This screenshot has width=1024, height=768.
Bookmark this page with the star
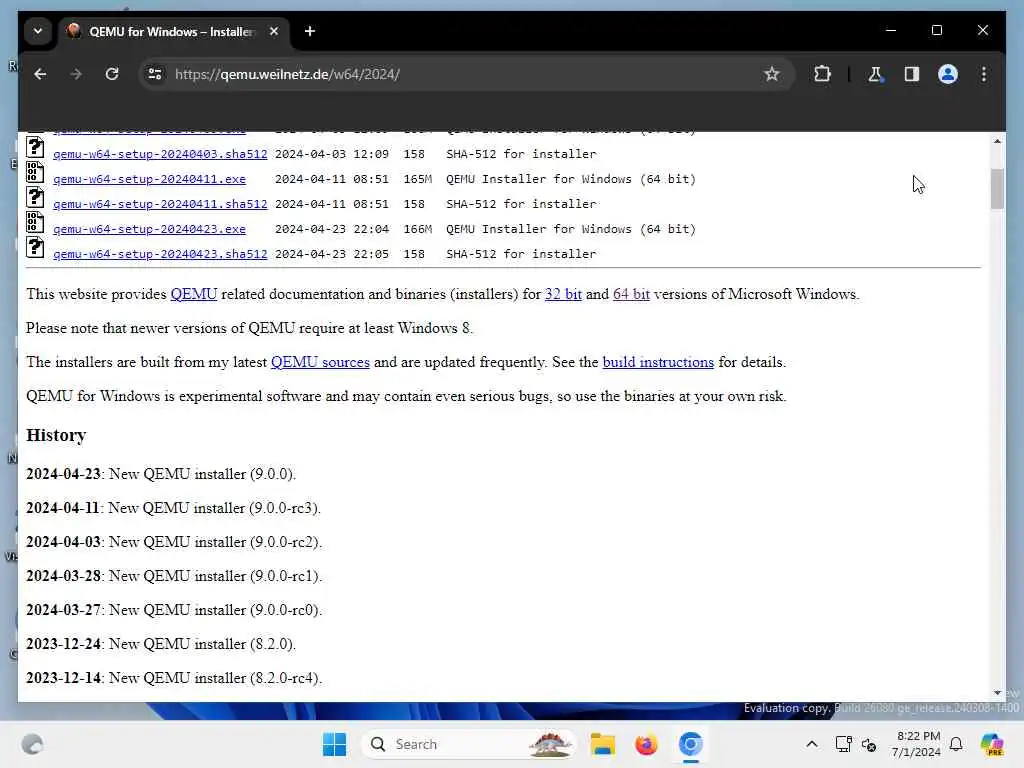pyautogui.click(x=772, y=74)
